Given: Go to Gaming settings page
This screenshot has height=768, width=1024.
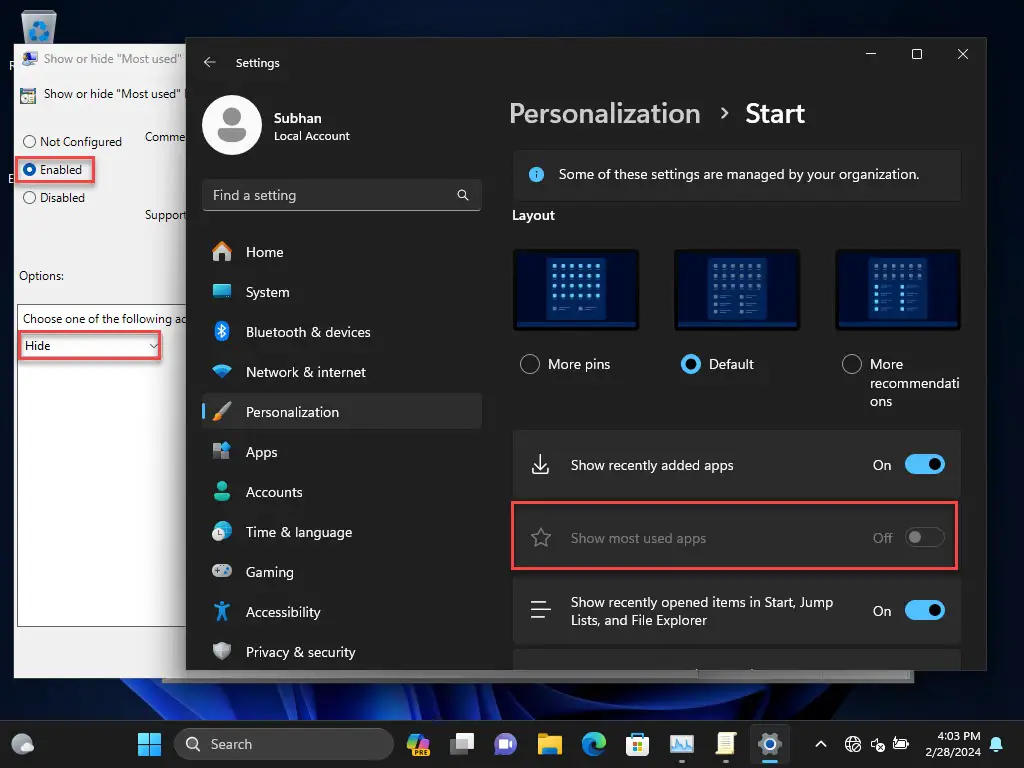Looking at the screenshot, I should (342, 571).
